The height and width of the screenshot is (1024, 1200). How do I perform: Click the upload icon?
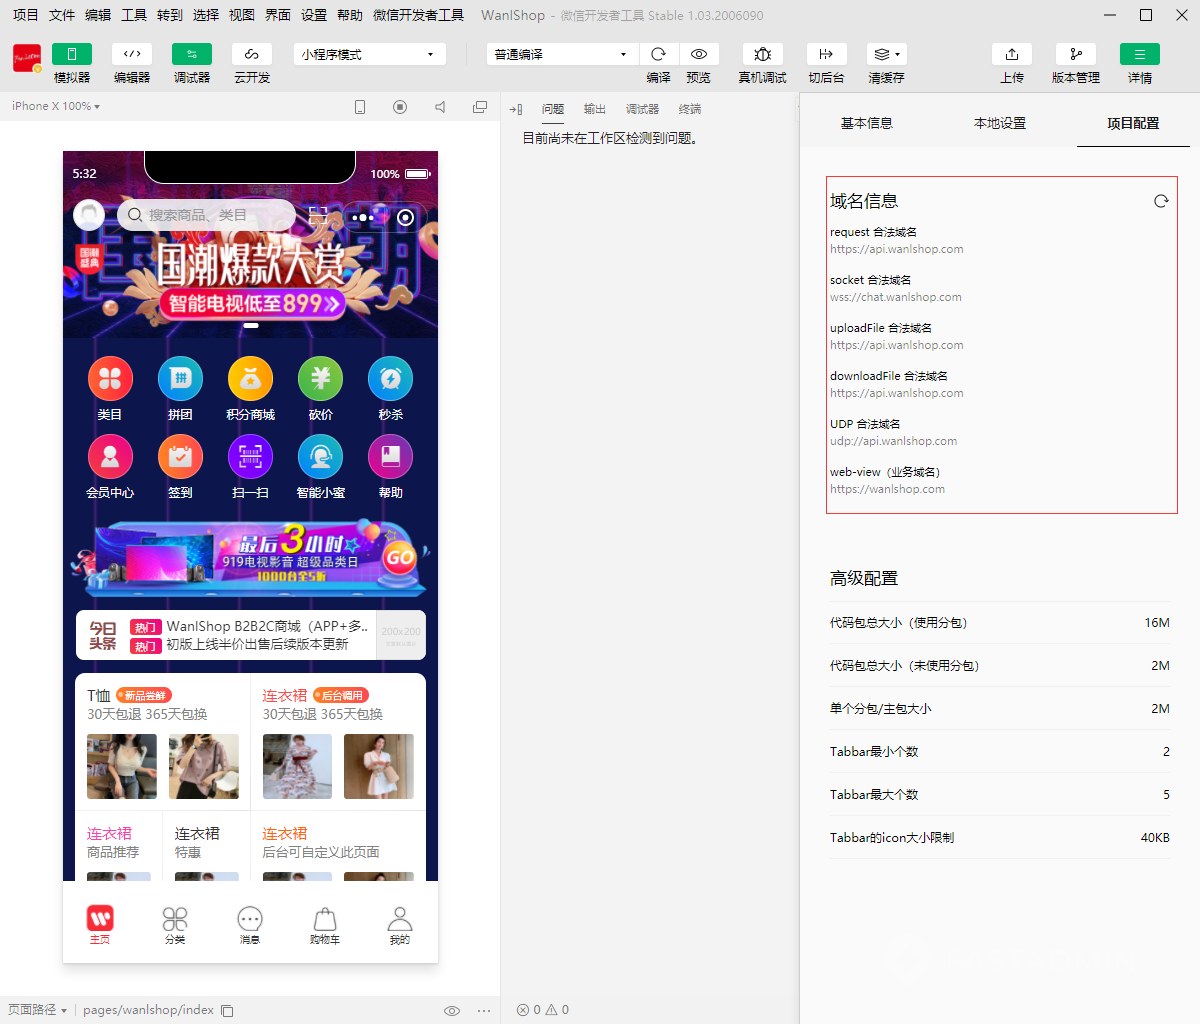1012,54
